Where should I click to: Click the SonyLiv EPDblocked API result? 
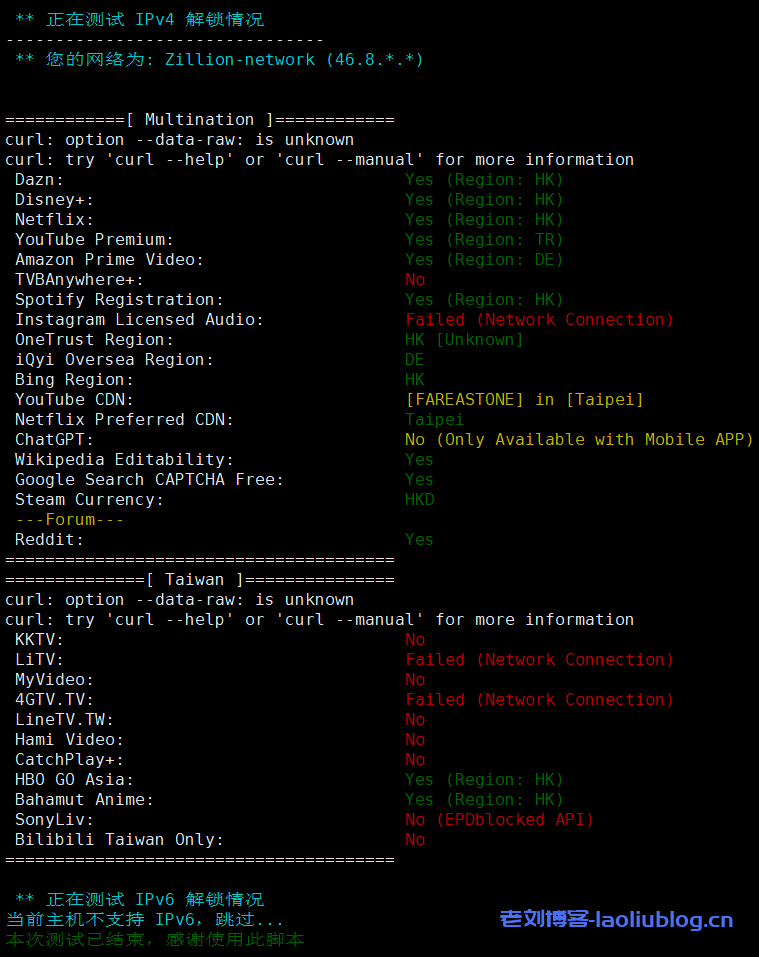499,820
